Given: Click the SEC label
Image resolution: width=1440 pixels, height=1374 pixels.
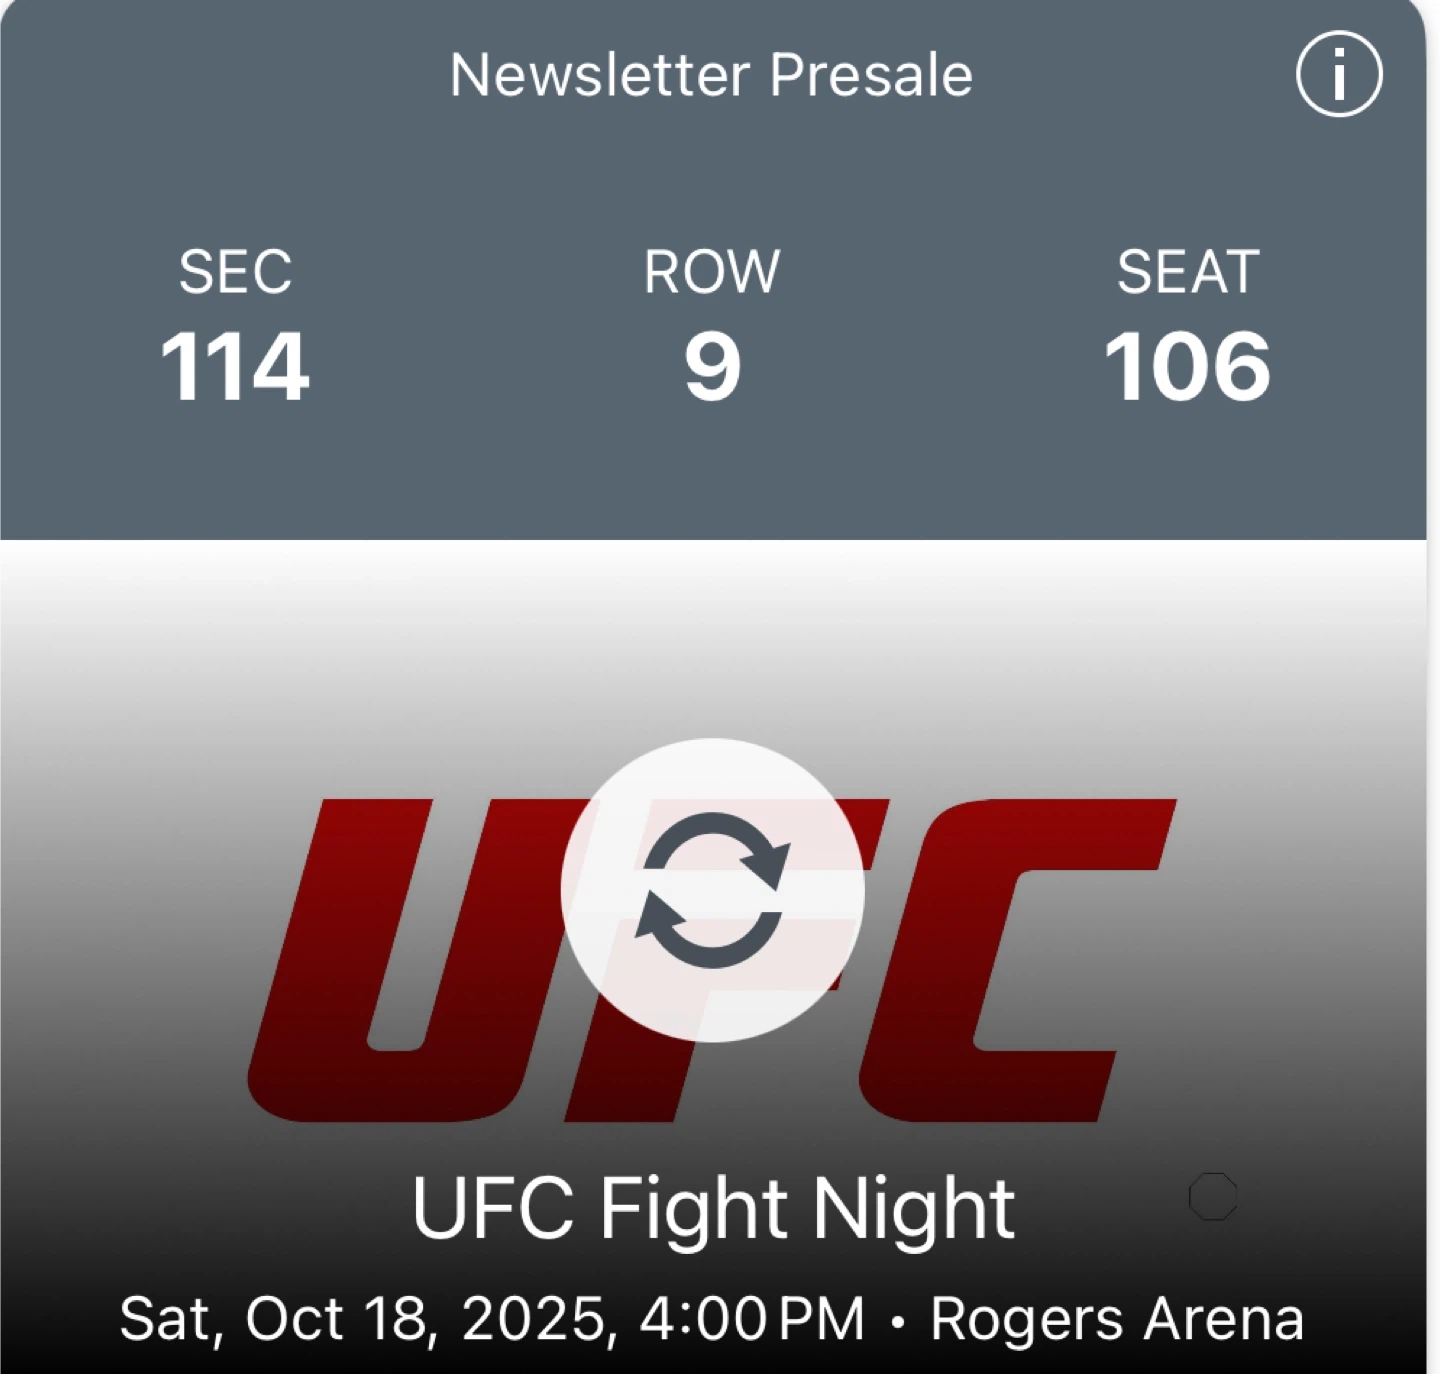Looking at the screenshot, I should coord(235,271).
